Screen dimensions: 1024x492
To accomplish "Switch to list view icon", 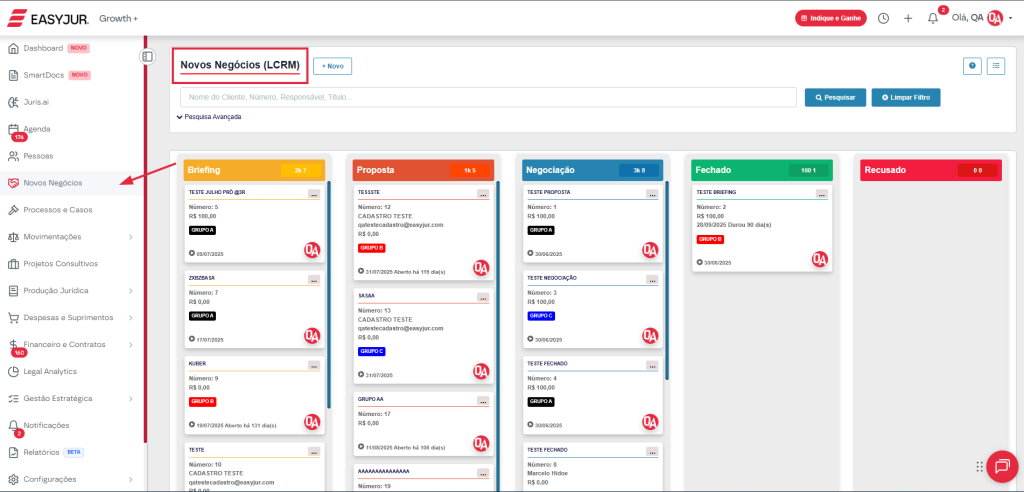I will [x=996, y=66].
